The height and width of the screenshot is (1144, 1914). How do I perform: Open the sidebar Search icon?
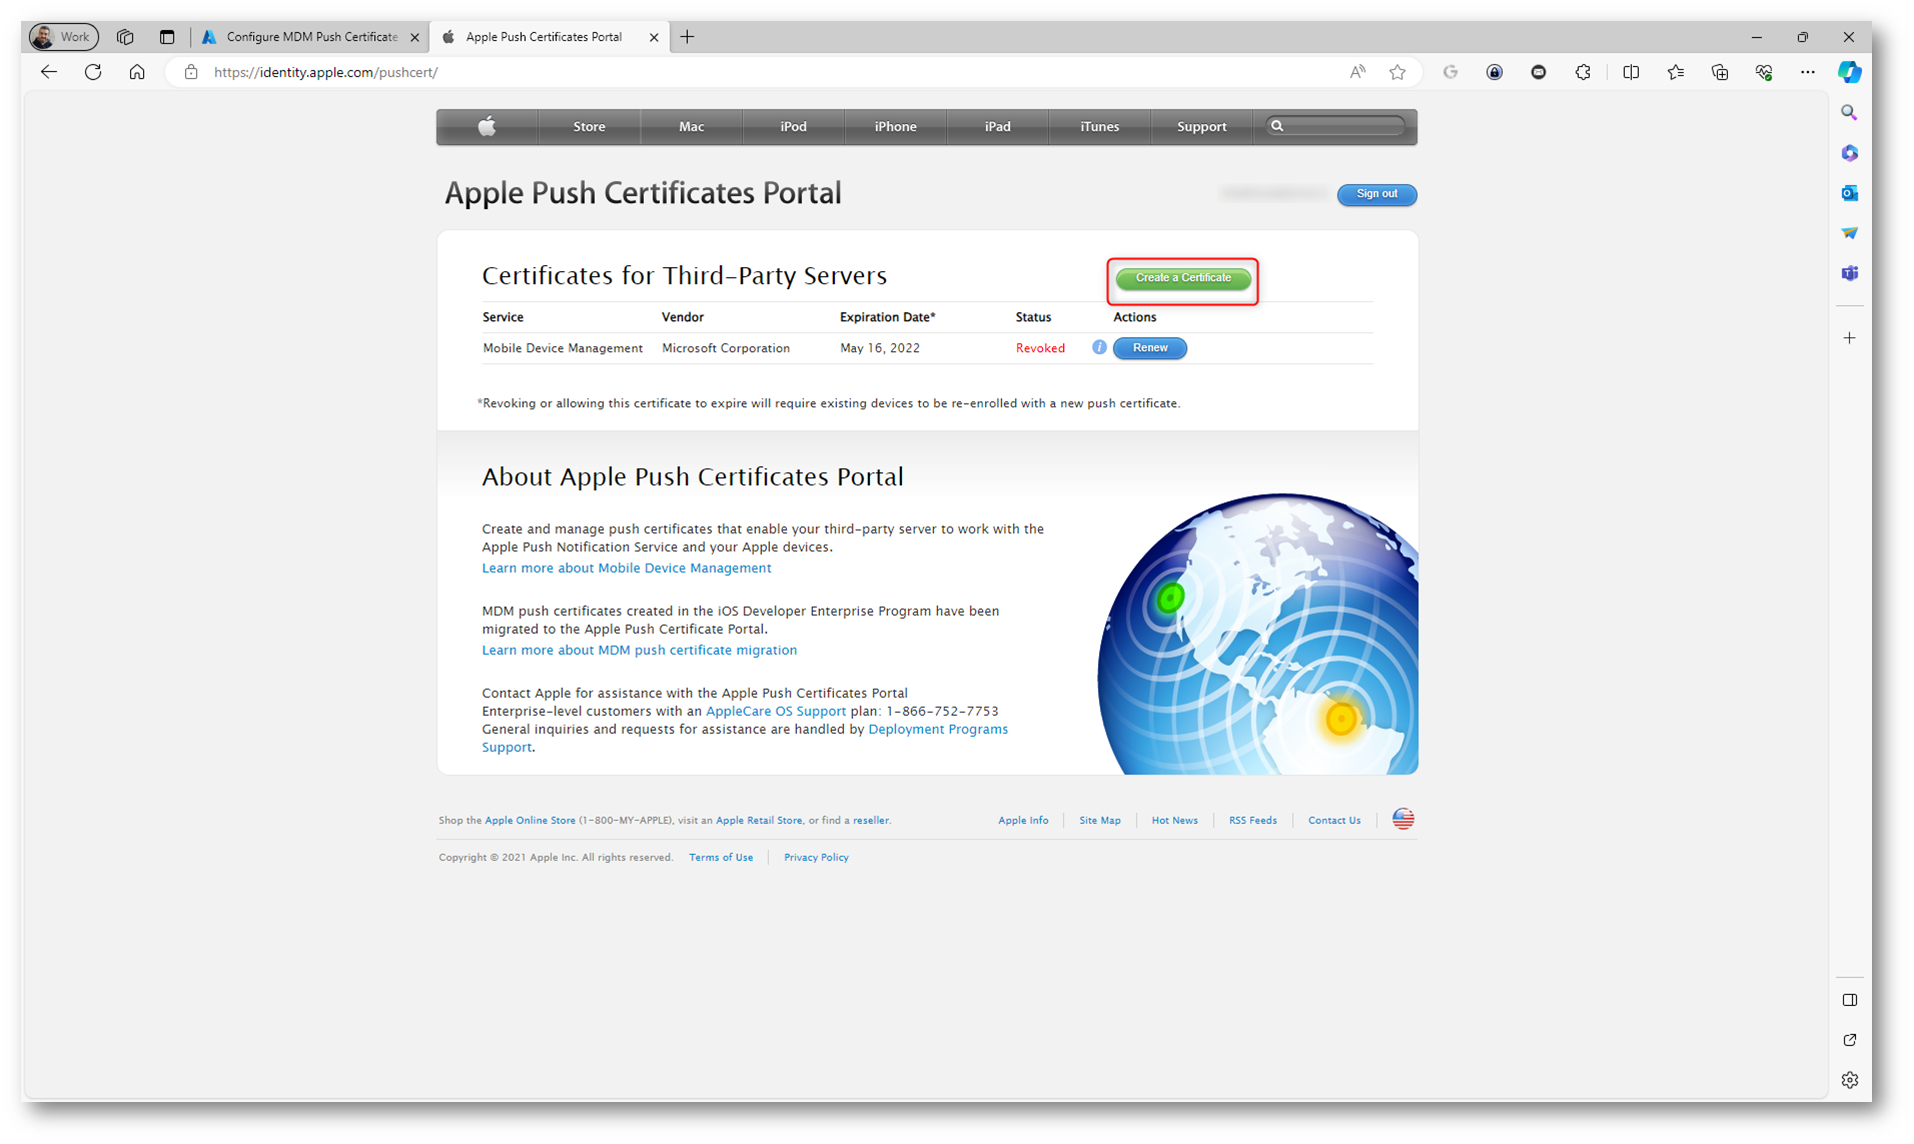click(x=1849, y=113)
